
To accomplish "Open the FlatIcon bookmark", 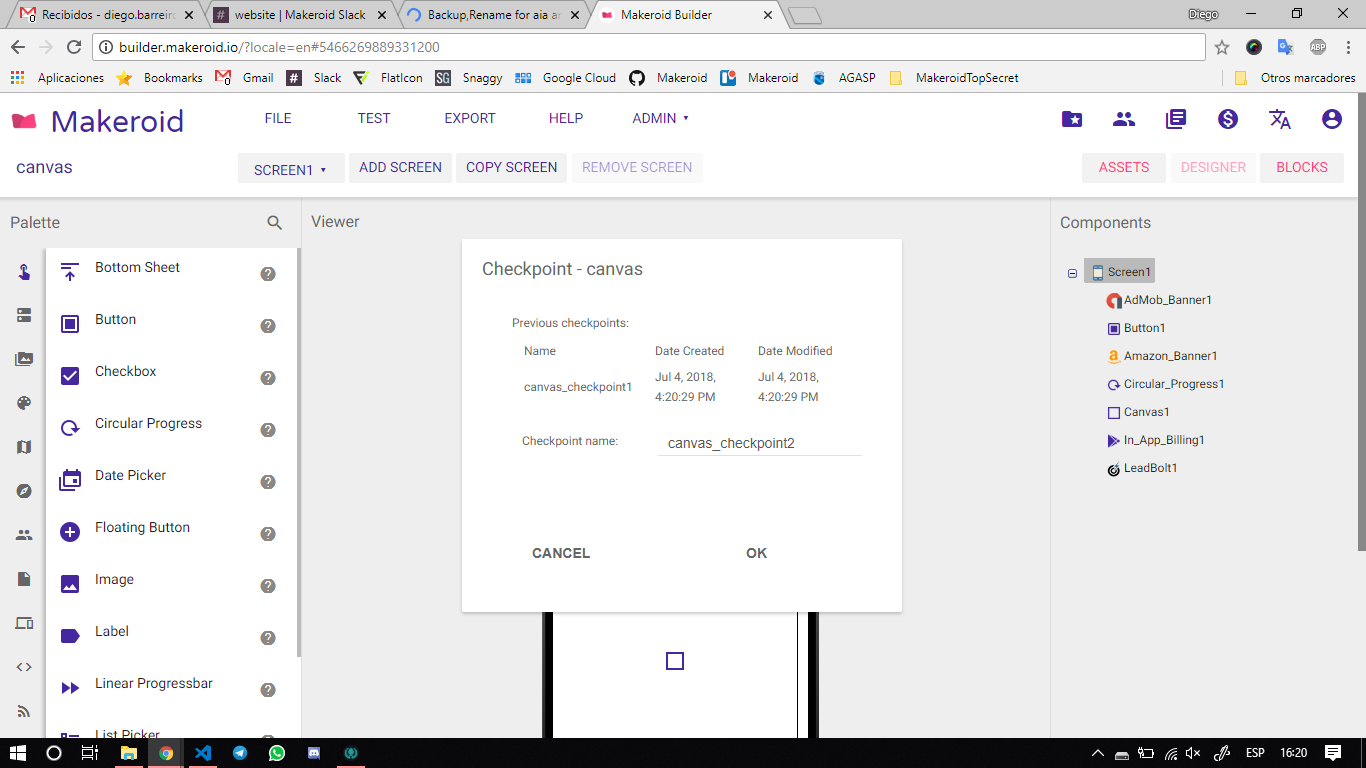I will pyautogui.click(x=387, y=78).
